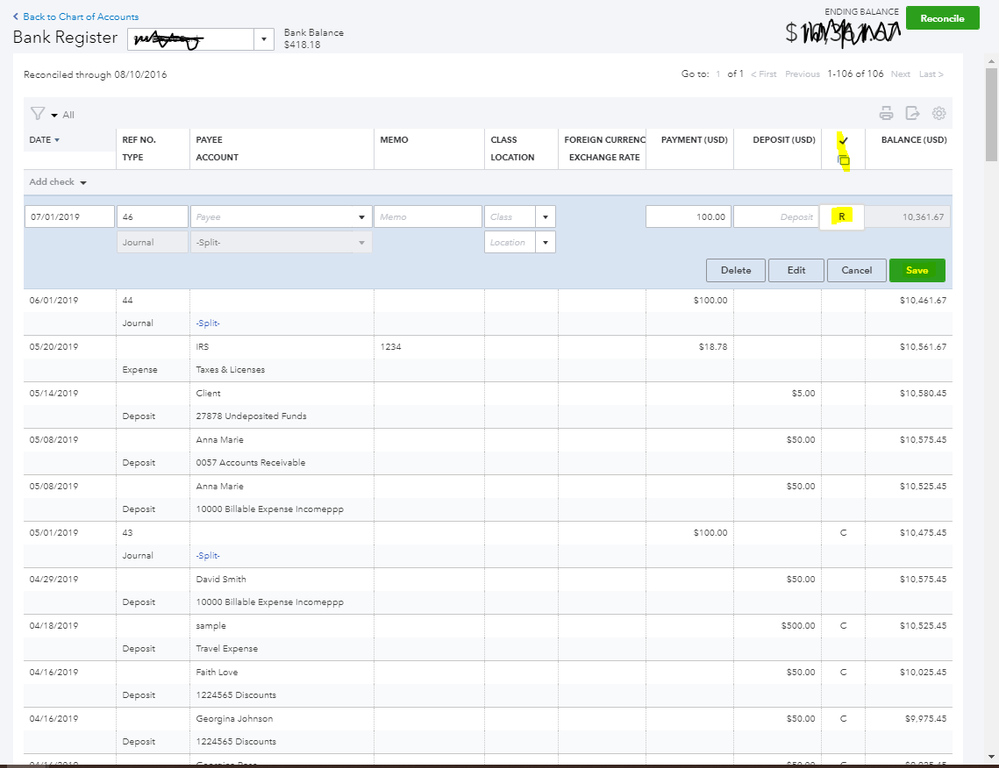Click the Cancel button
Image resolution: width=999 pixels, height=768 pixels.
[856, 270]
